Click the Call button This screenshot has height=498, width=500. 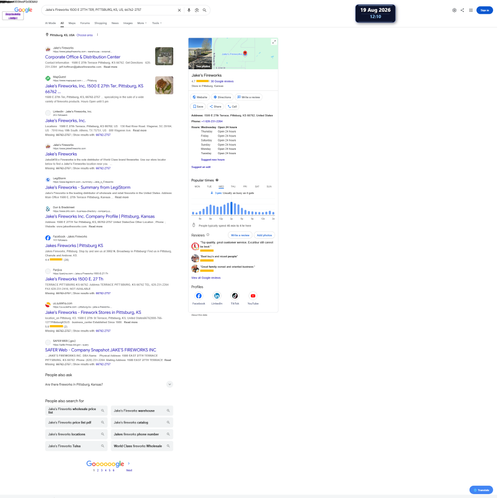pyautogui.click(x=232, y=106)
